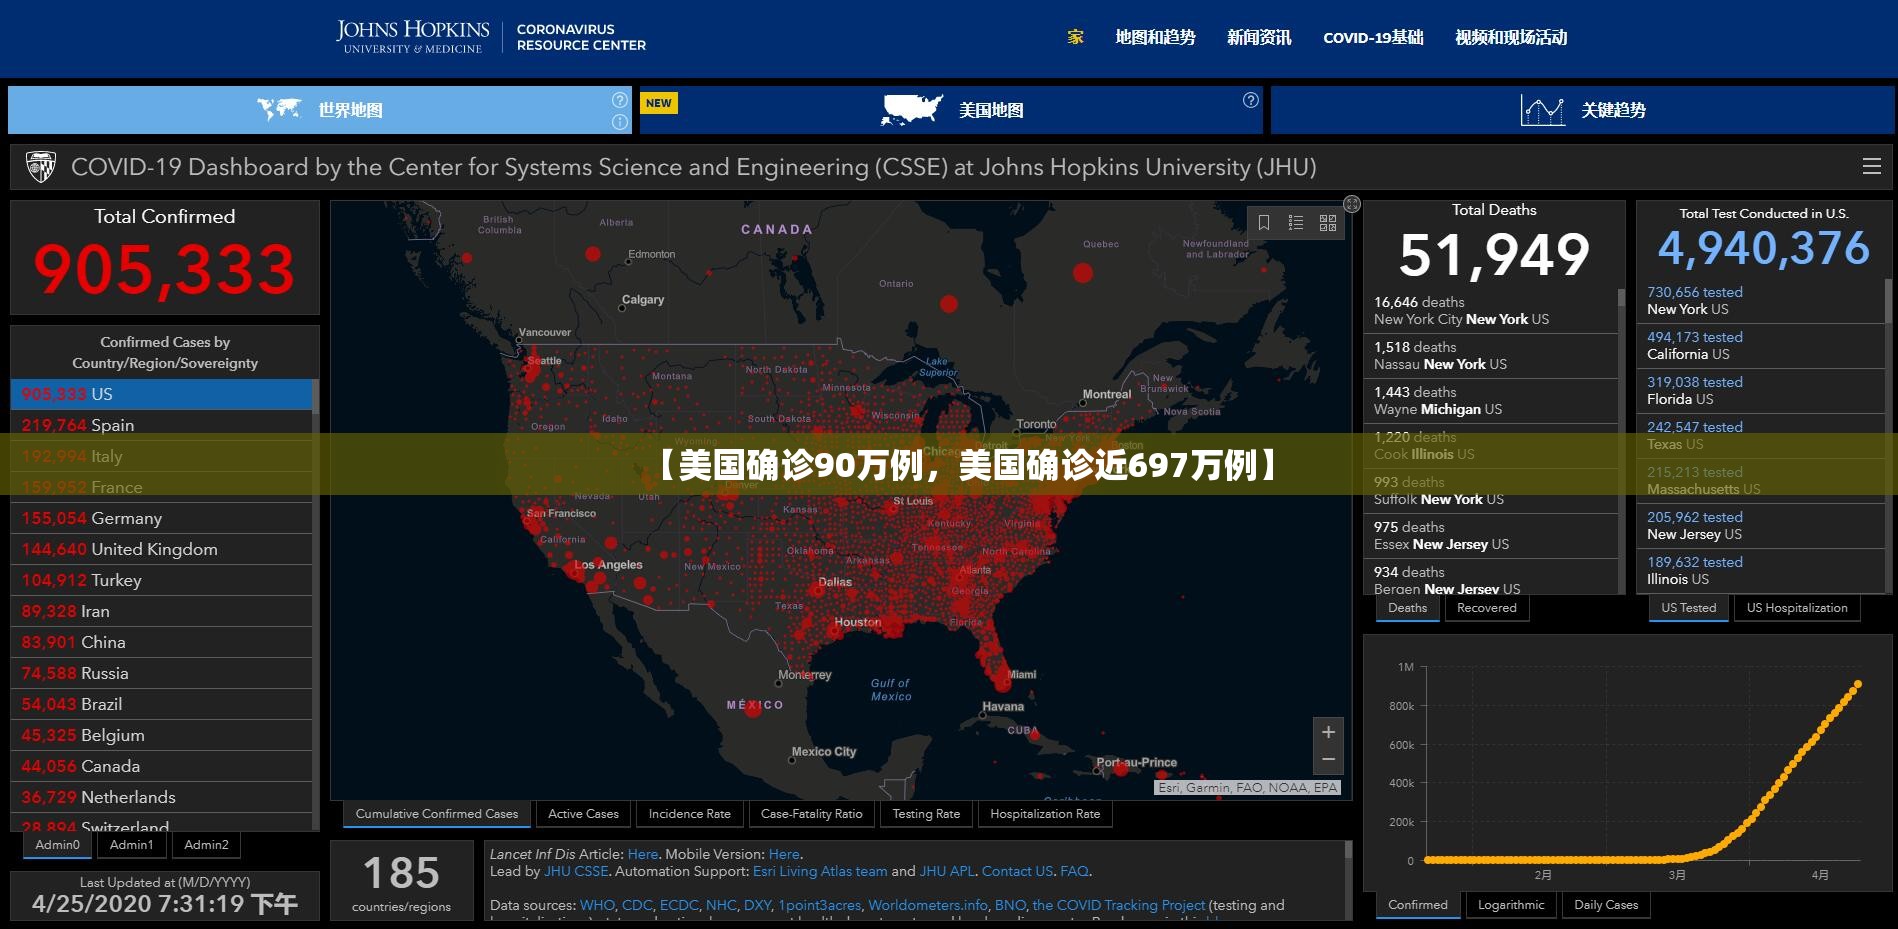Viewport: 1898px width, 929px height.
Task: Open the Lancet article 'Here' link
Action: point(643,854)
